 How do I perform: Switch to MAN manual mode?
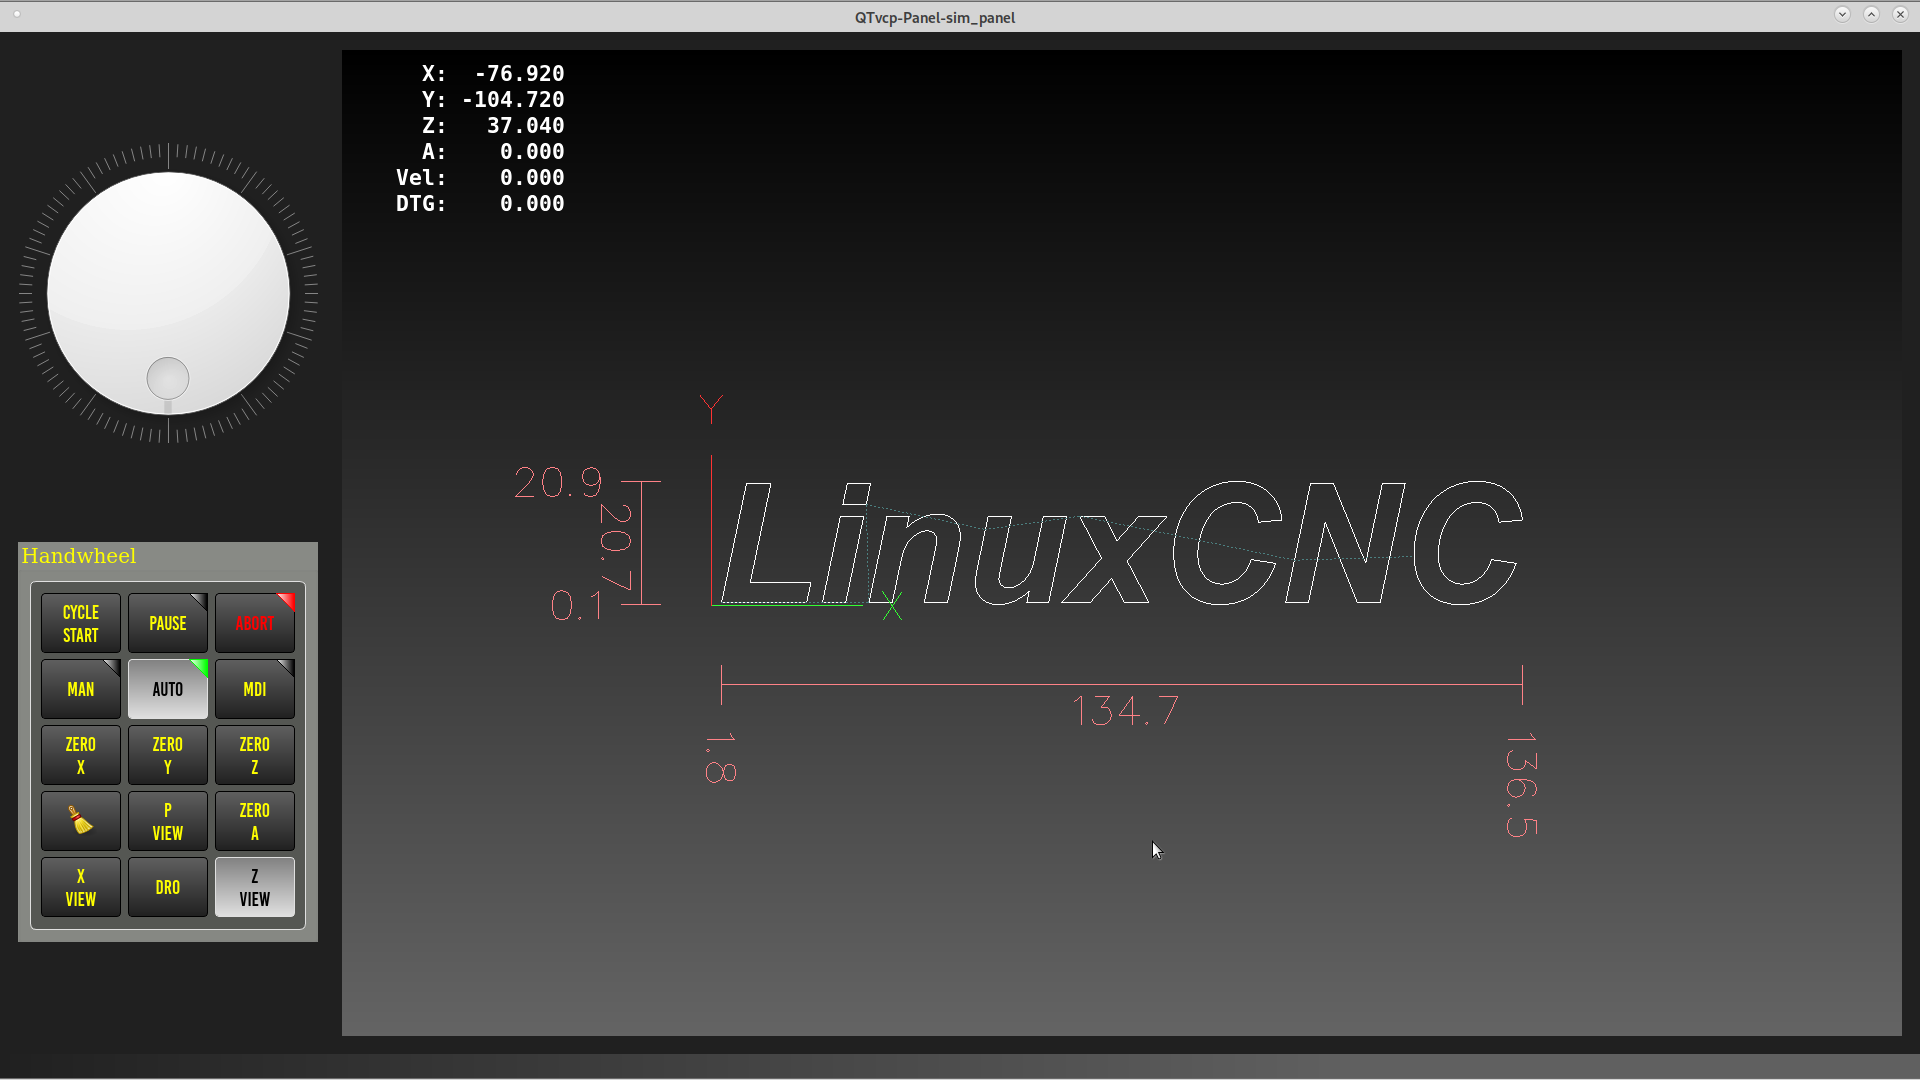tap(81, 689)
